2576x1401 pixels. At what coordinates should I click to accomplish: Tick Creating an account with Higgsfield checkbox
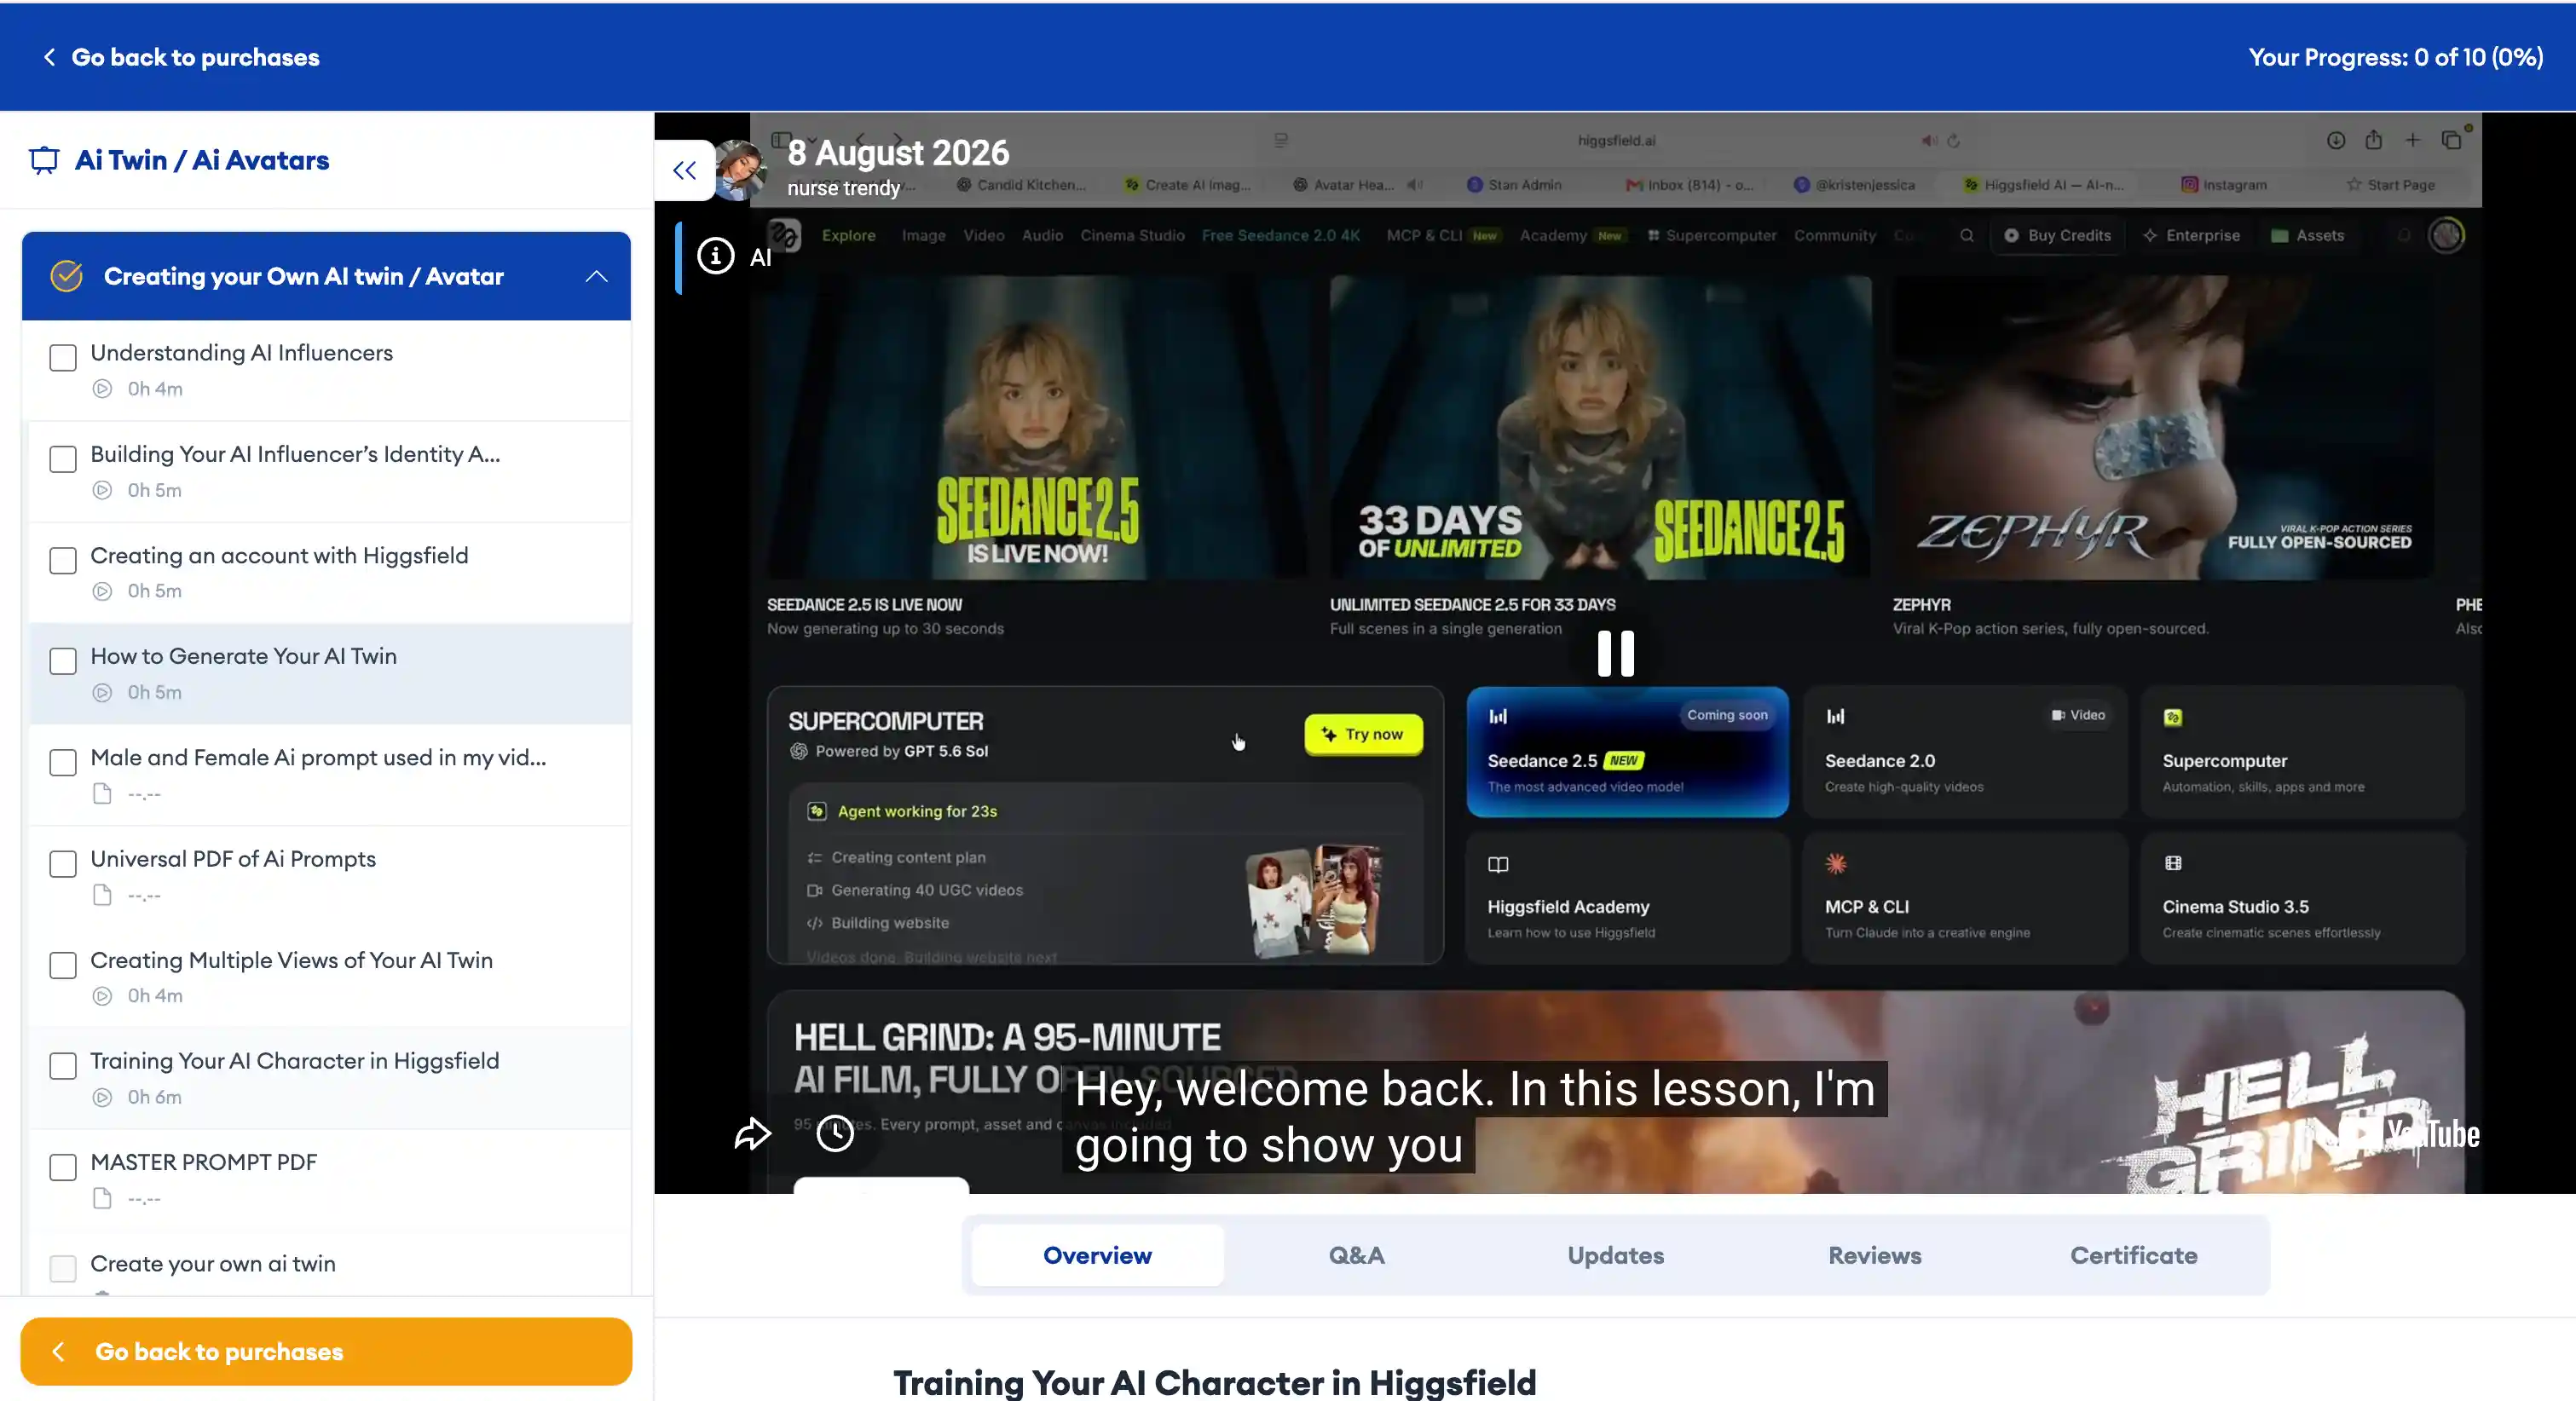(x=63, y=560)
